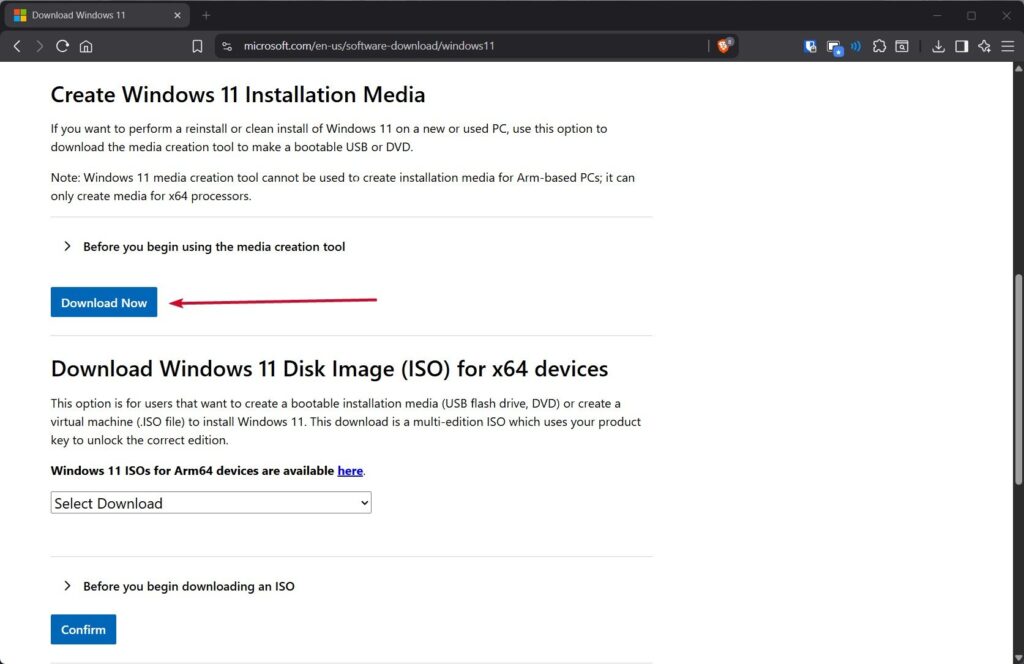Open the Select Download dropdown
Viewport: 1024px width, 664px height.
[x=210, y=503]
